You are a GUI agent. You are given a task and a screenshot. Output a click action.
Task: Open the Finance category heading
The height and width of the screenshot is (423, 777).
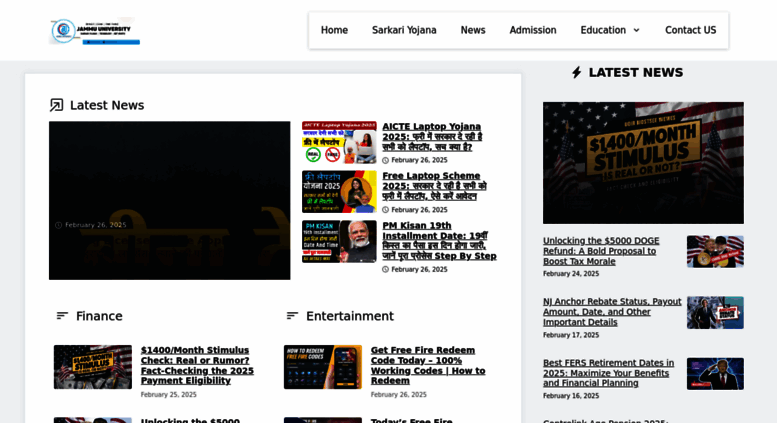point(99,316)
